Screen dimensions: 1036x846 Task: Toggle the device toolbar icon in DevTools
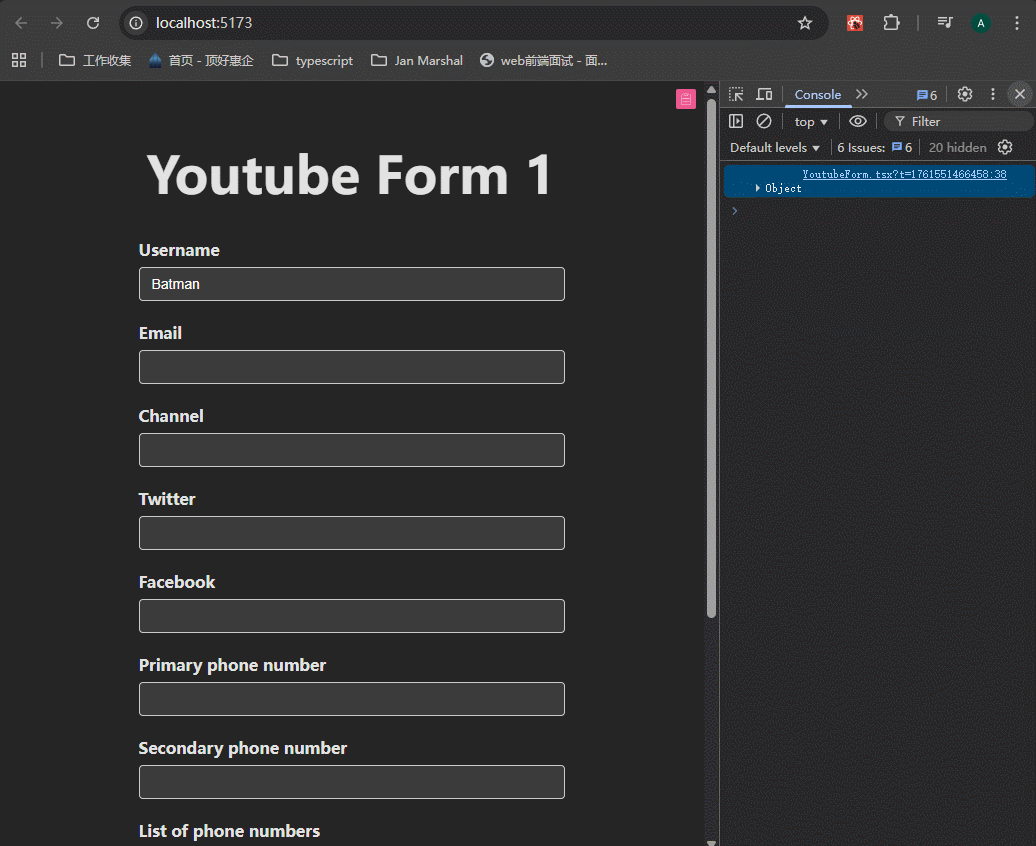[764, 94]
